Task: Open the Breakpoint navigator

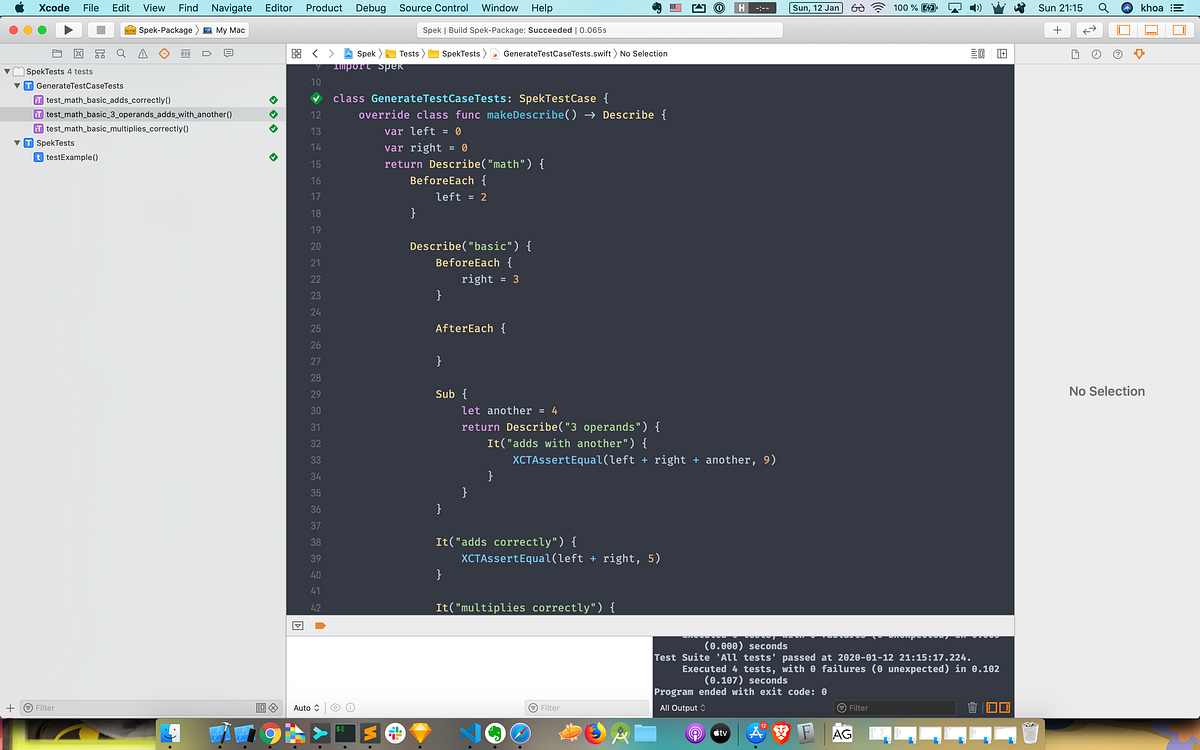Action: pyautogui.click(x=207, y=53)
